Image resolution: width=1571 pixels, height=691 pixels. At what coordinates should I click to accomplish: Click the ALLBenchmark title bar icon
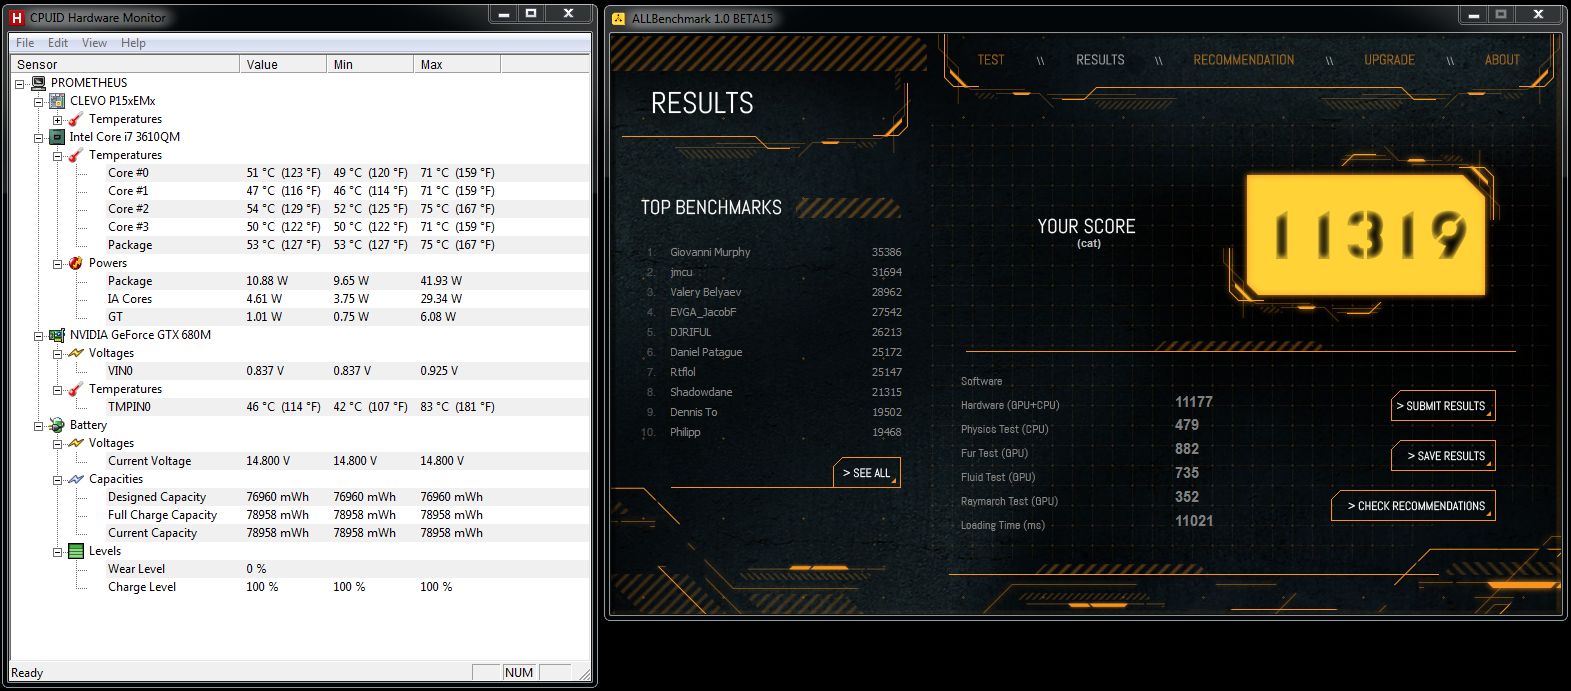(619, 18)
